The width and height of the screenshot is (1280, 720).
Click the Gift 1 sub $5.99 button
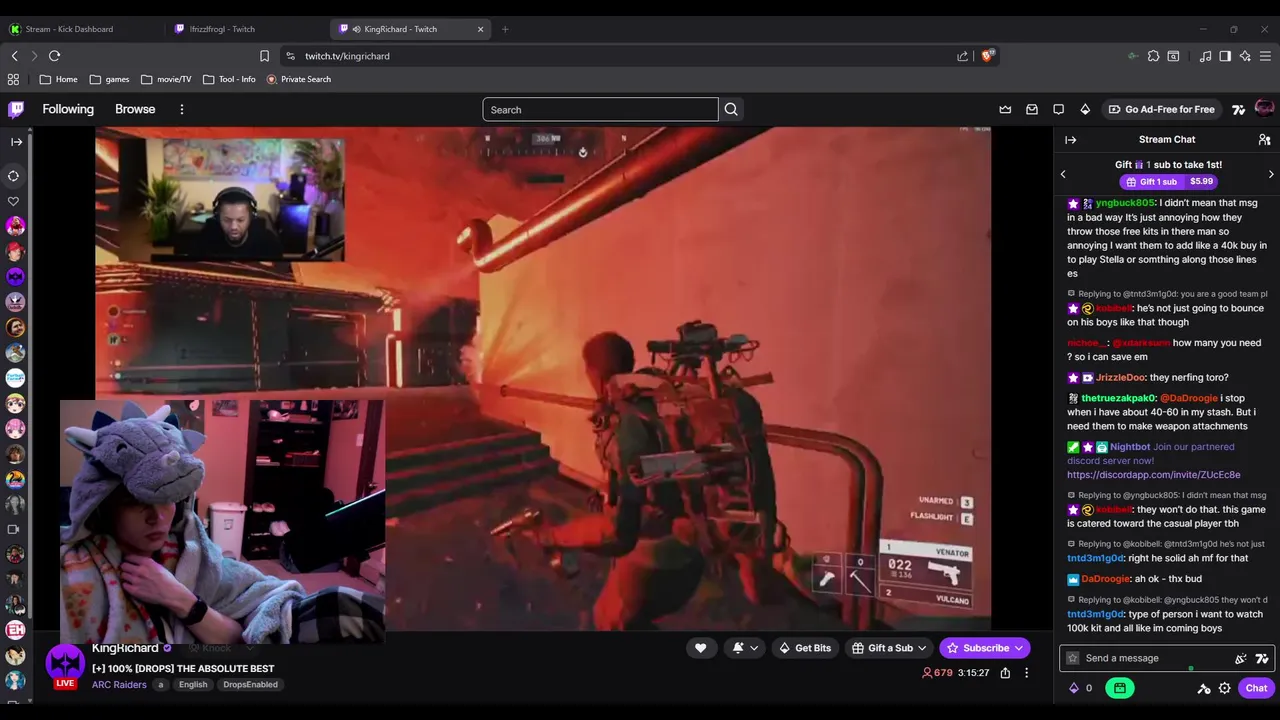tap(1168, 182)
